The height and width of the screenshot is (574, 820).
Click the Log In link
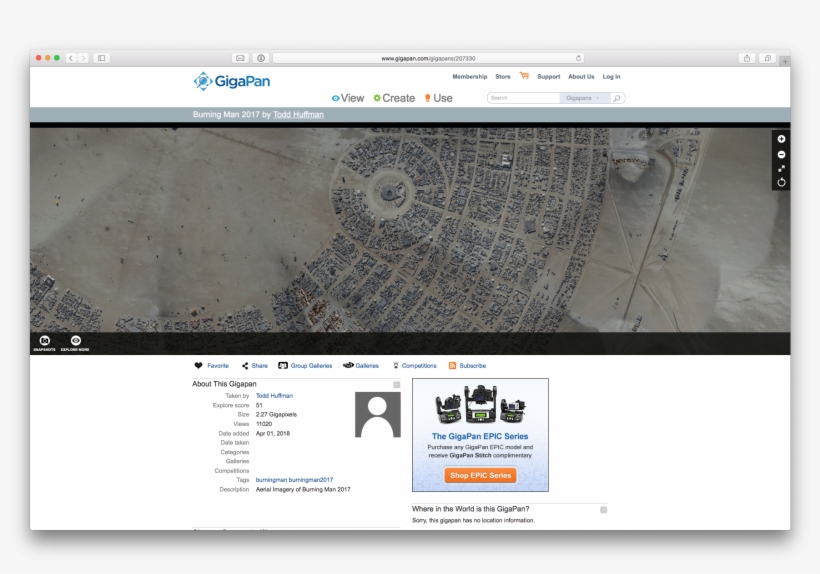611,76
